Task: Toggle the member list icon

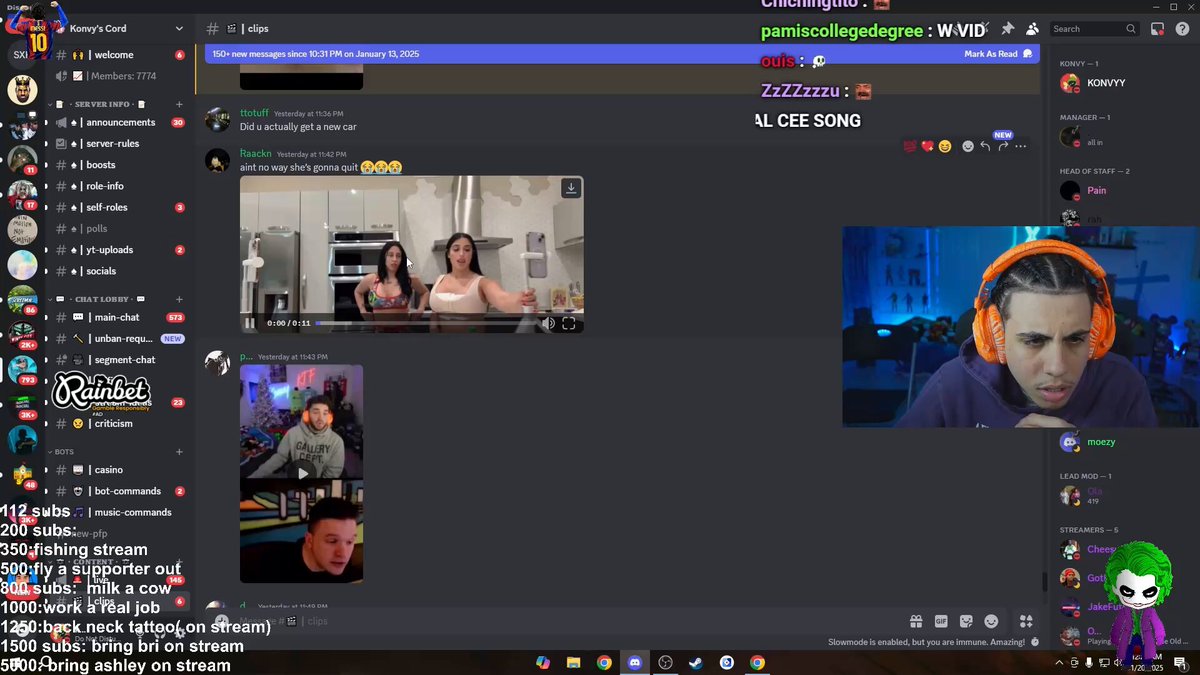Action: tap(1032, 29)
